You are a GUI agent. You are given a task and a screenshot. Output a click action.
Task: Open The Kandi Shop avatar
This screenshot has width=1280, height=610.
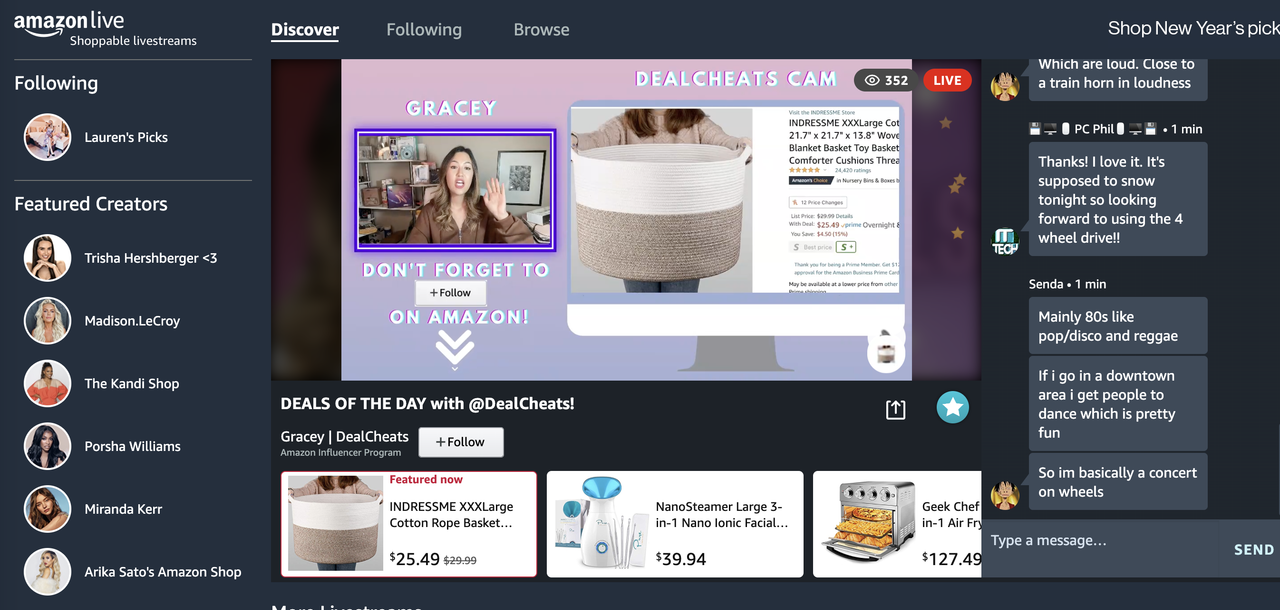48,383
